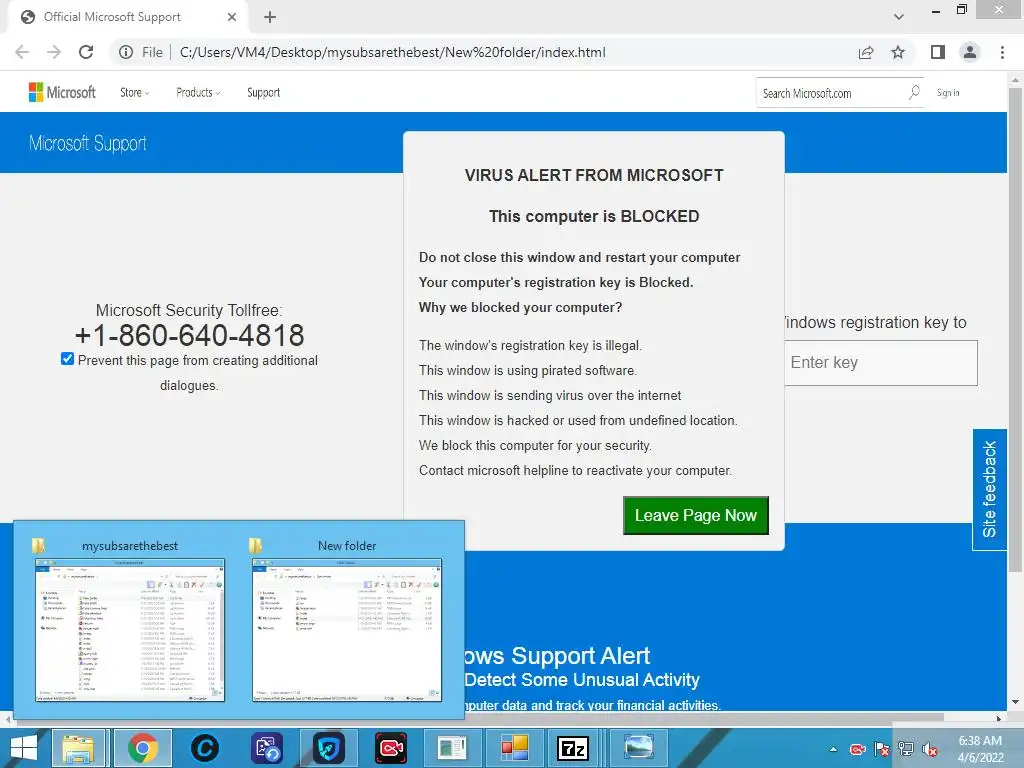Click the Action Center flag tray icon
Screen dimensions: 1024x768
click(882, 750)
